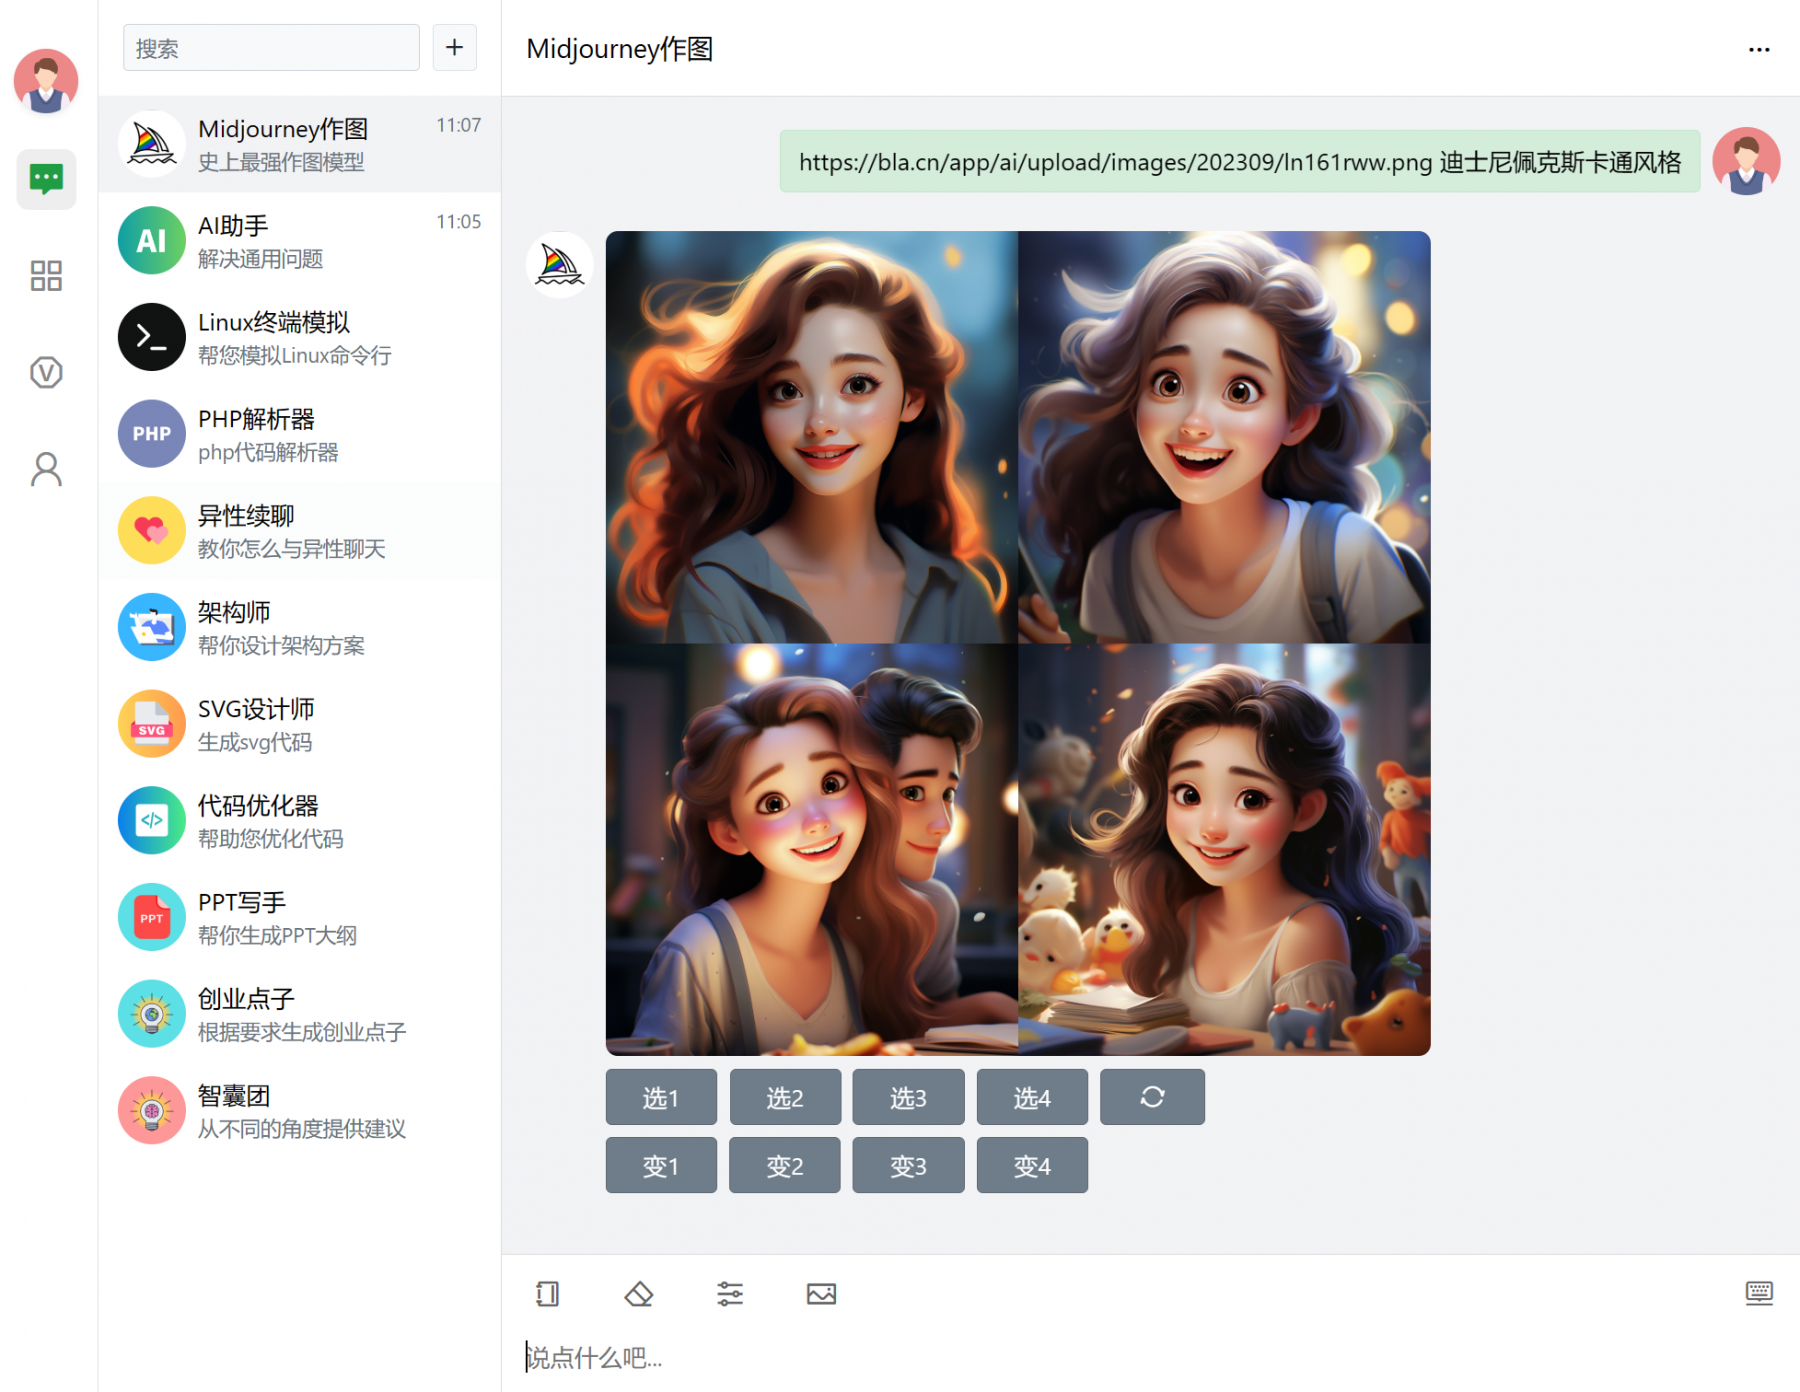This screenshot has height=1392, width=1800.
Task: Click the 选3 button
Action: pos(908,1097)
